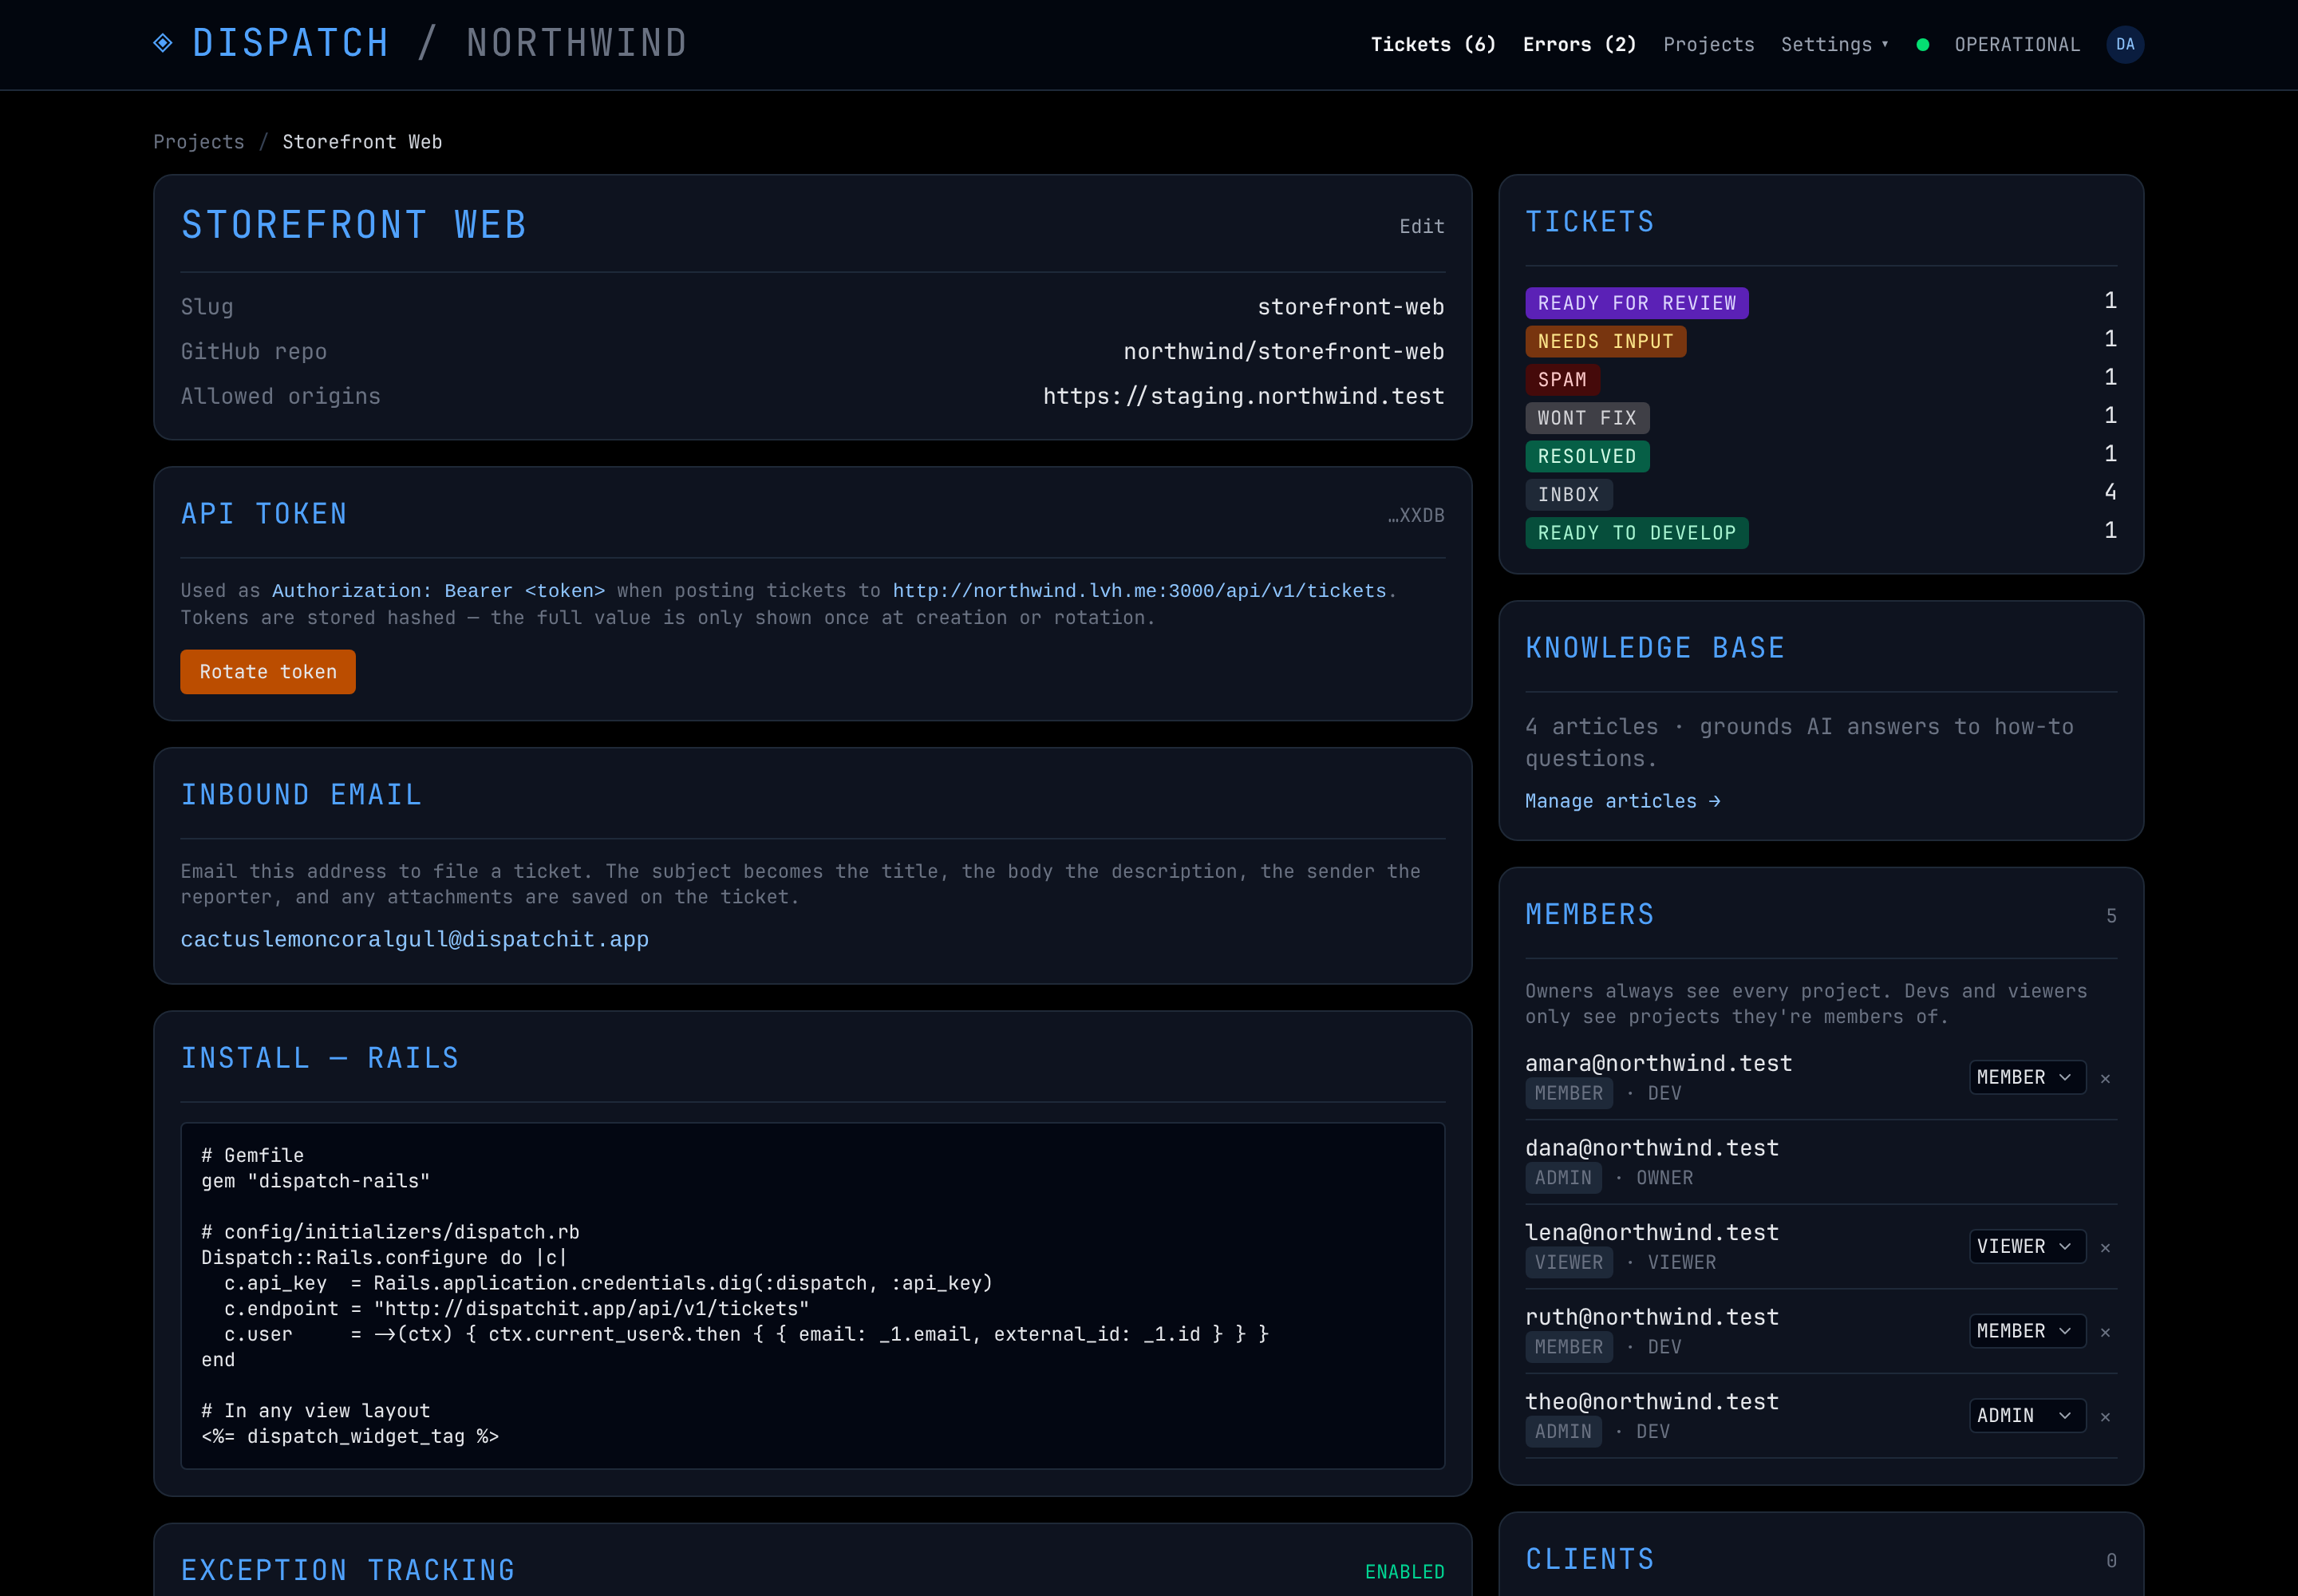2298x1596 pixels.
Task: Click theo@northwind.test member email
Action: 1651,1402
